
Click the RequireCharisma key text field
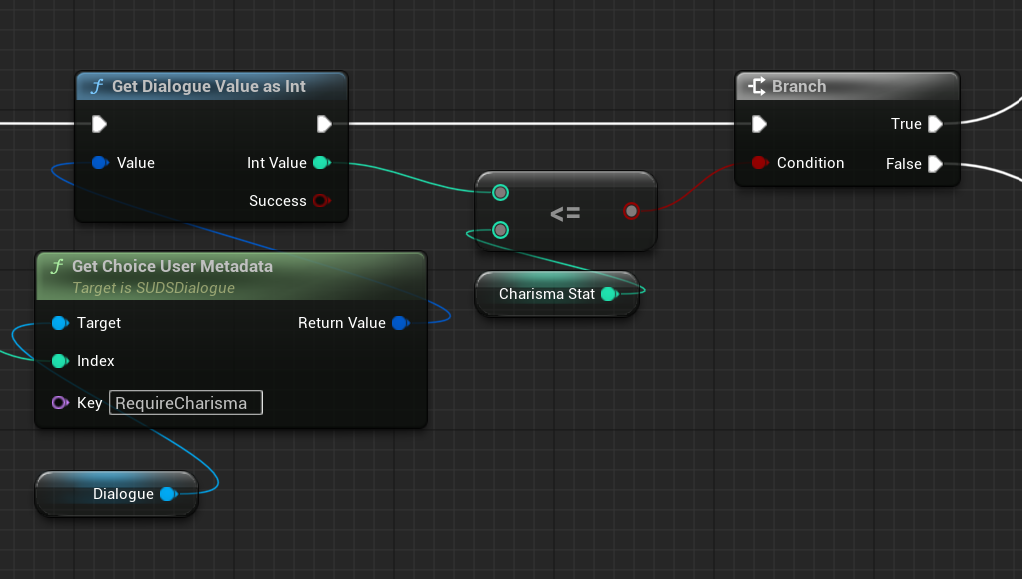(185, 403)
